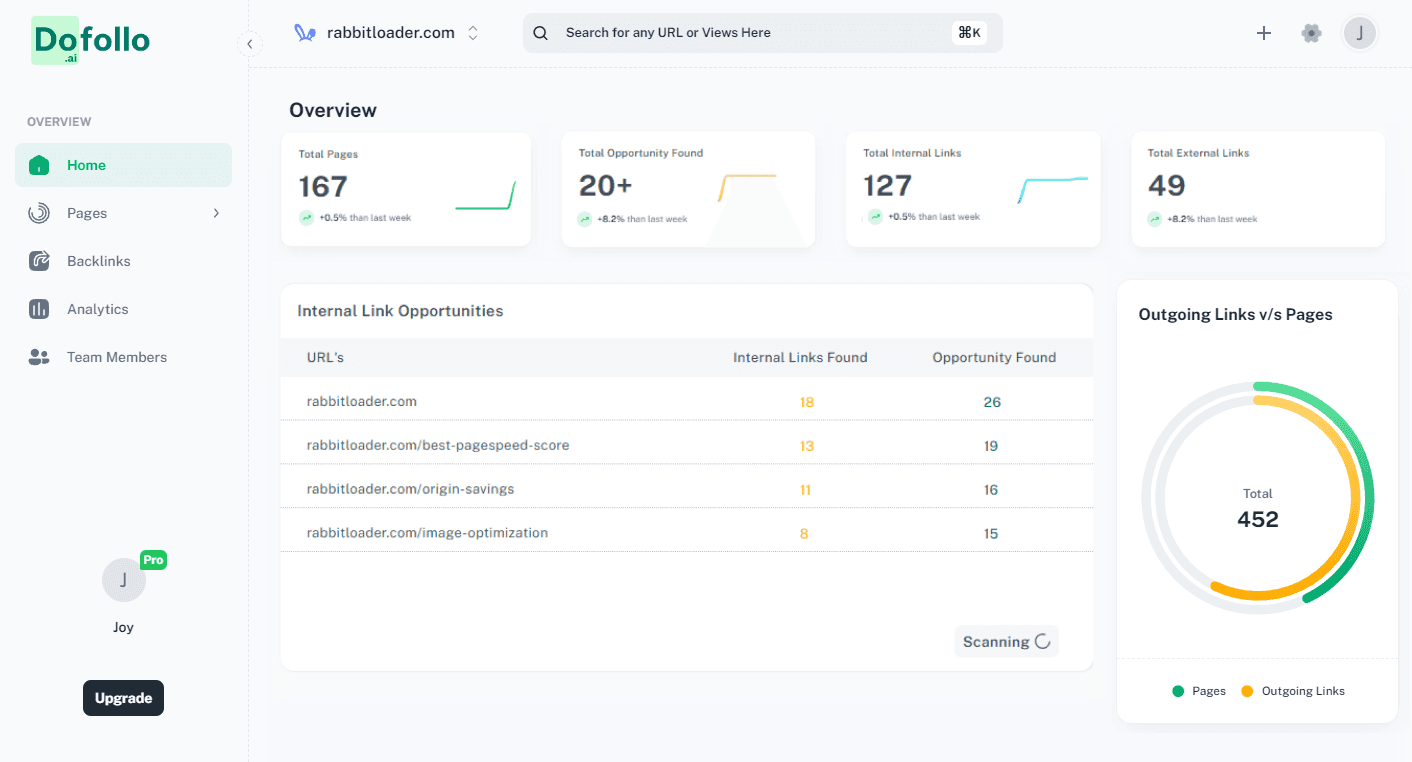Toggle the Outgoing Links legend yellow dot
This screenshot has width=1412, height=762.
[x=1247, y=691]
